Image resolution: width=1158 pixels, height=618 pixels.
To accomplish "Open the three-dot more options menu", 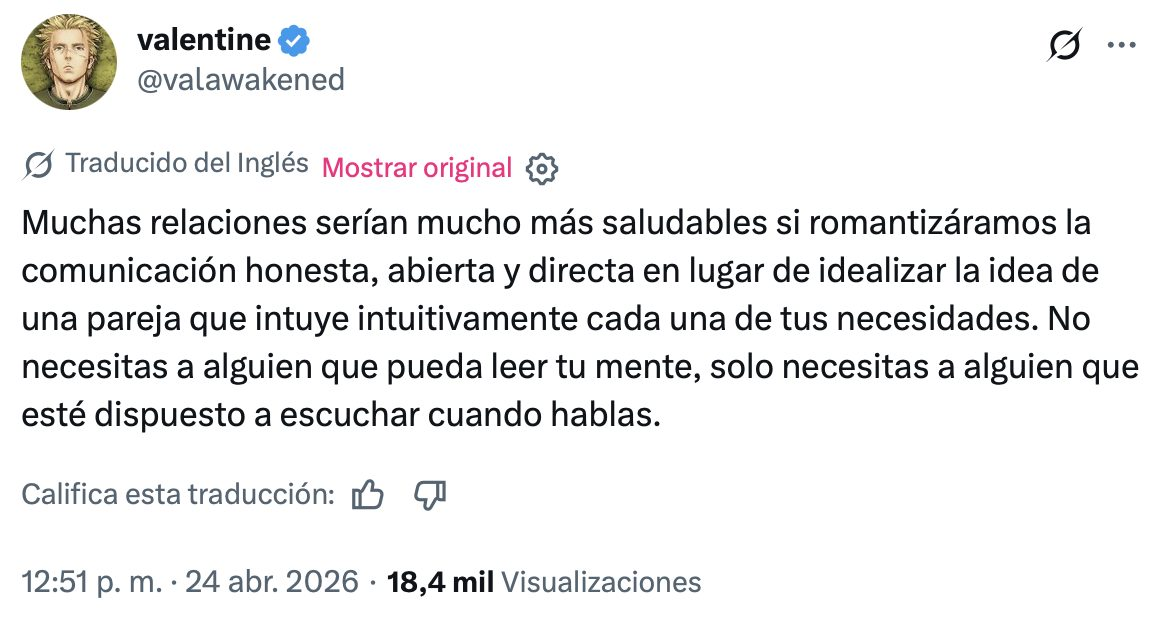I will [x=1121, y=46].
